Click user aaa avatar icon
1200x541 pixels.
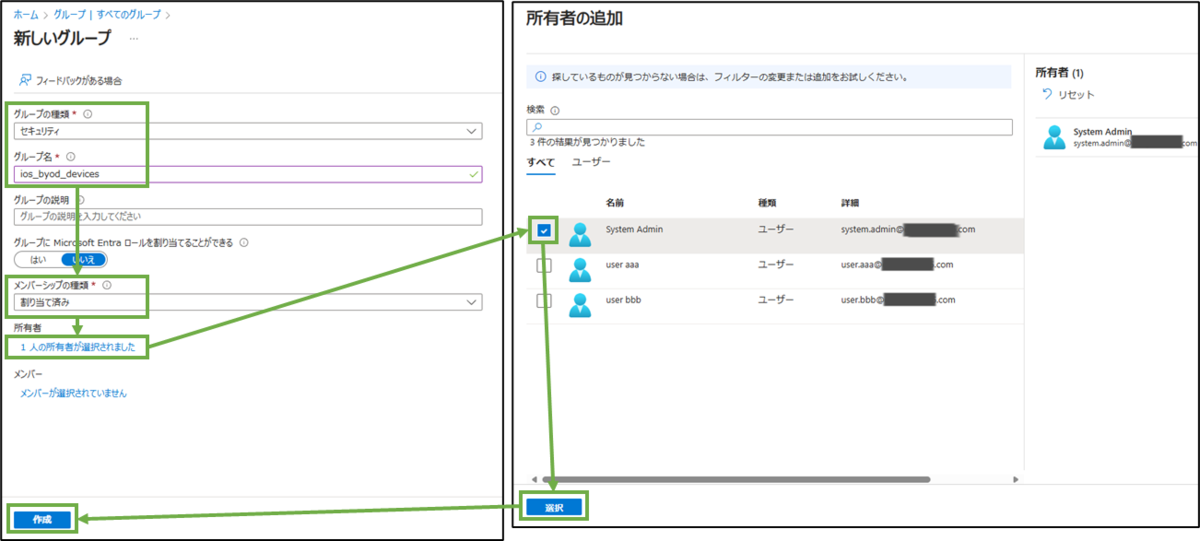click(x=581, y=269)
